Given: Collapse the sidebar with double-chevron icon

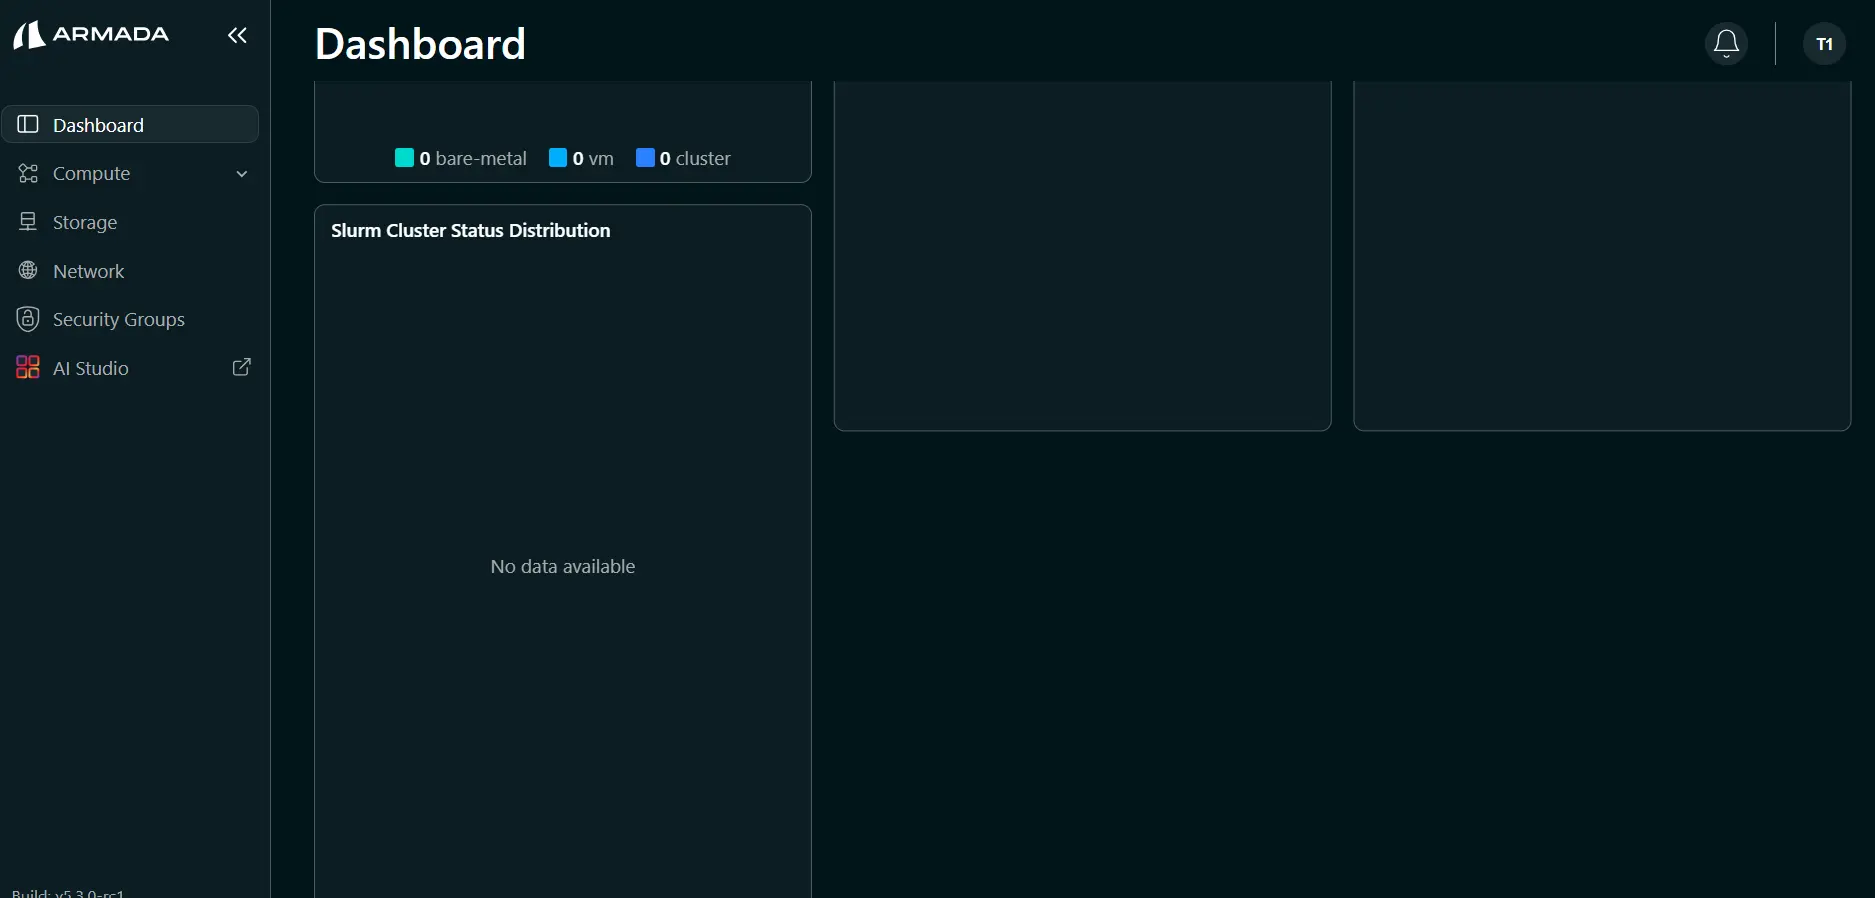Looking at the screenshot, I should coord(237,36).
